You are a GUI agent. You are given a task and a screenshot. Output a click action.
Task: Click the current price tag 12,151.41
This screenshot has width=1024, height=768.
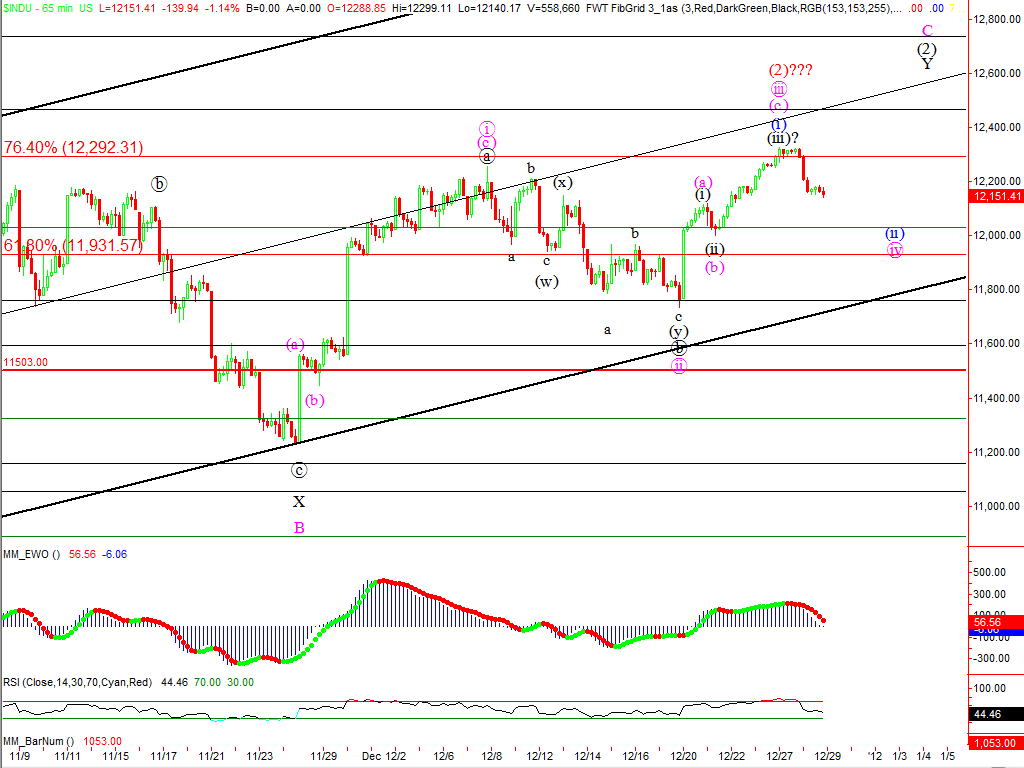pos(996,197)
